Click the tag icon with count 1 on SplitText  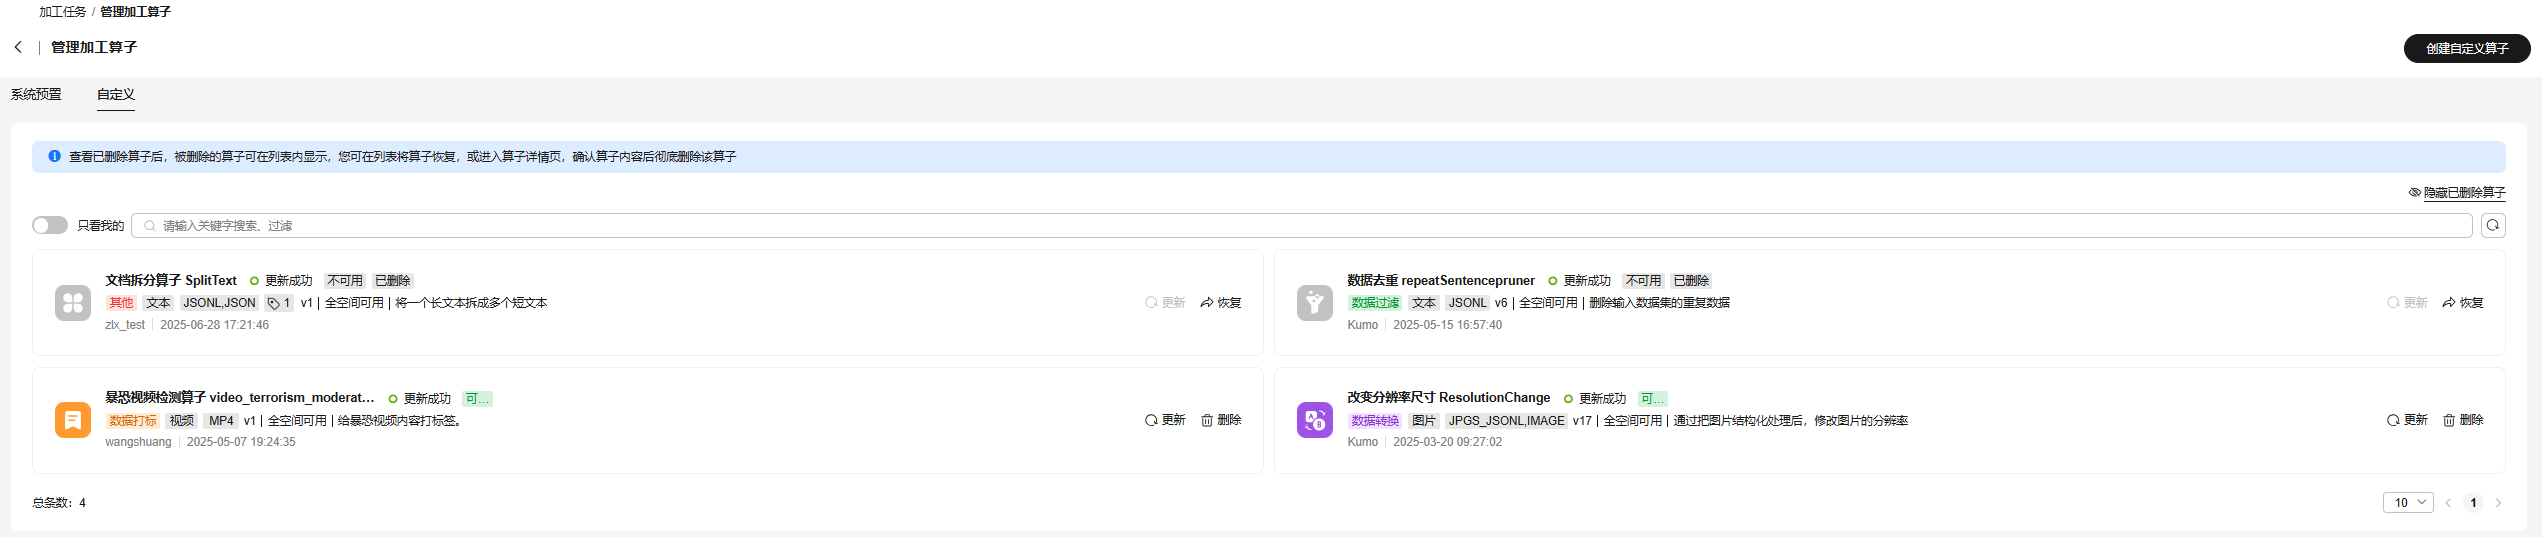[x=279, y=303]
